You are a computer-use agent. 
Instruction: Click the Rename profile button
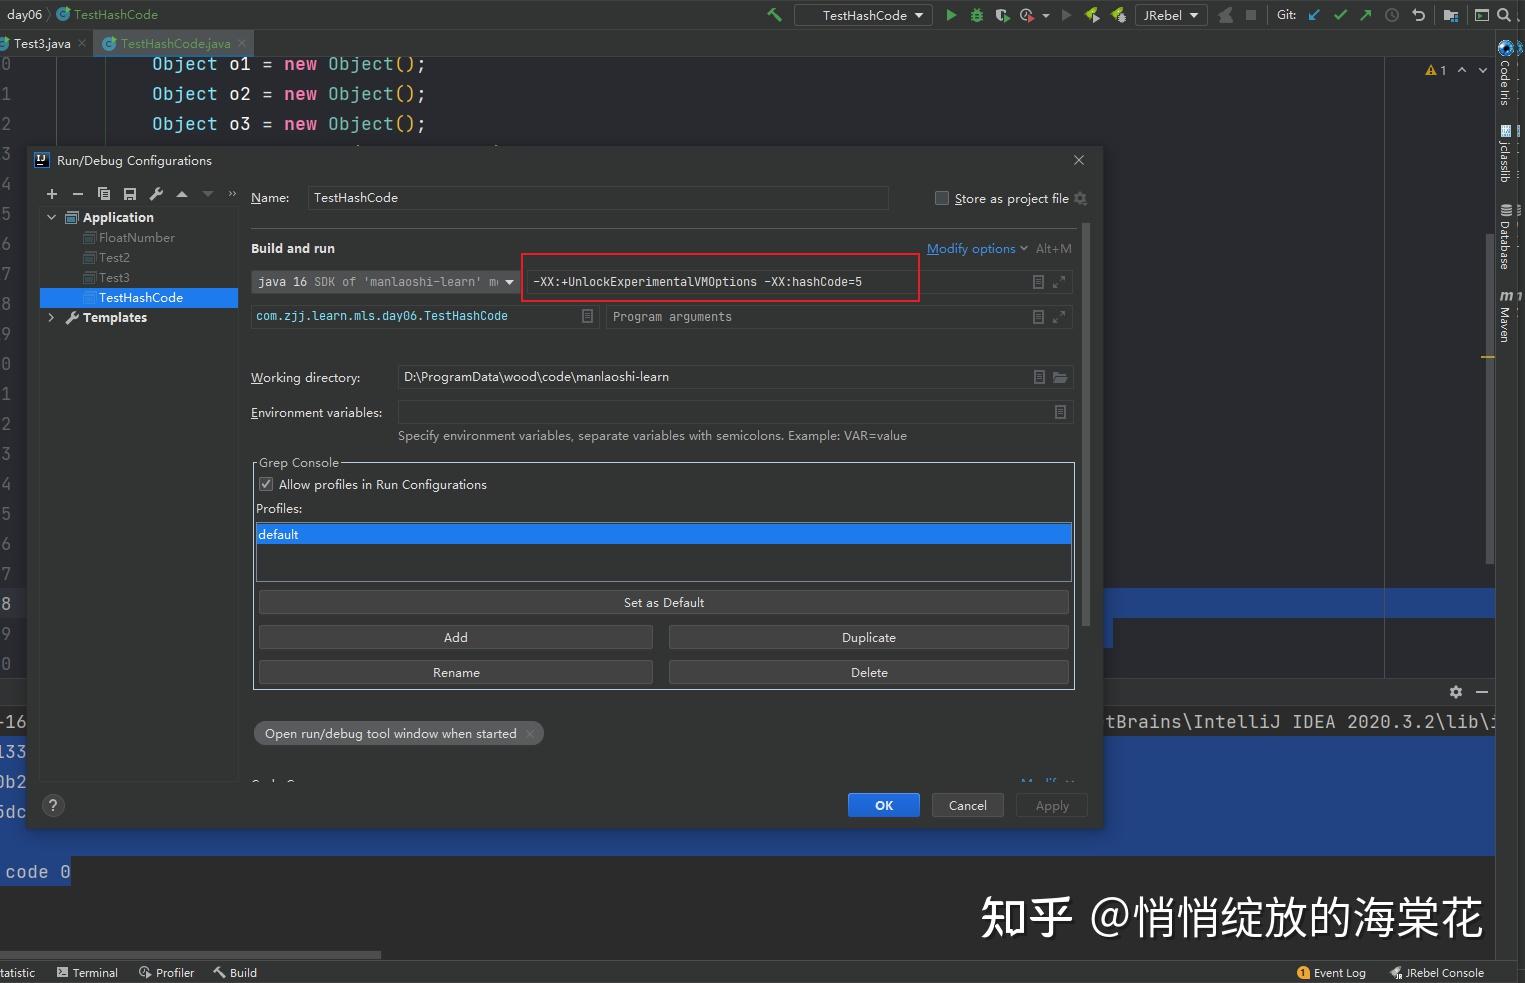(456, 672)
